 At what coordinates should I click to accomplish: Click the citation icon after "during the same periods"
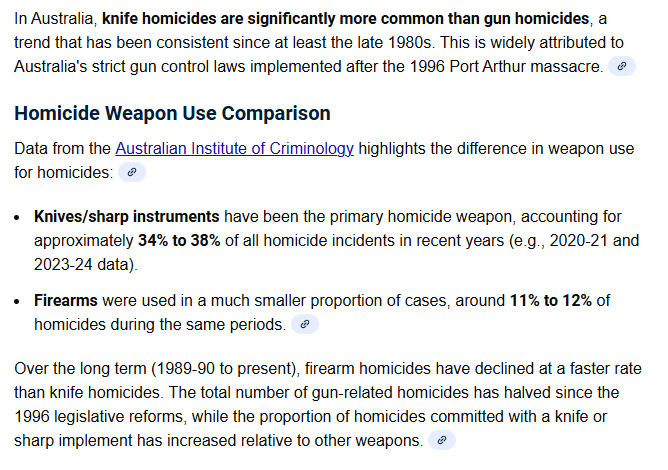(305, 324)
